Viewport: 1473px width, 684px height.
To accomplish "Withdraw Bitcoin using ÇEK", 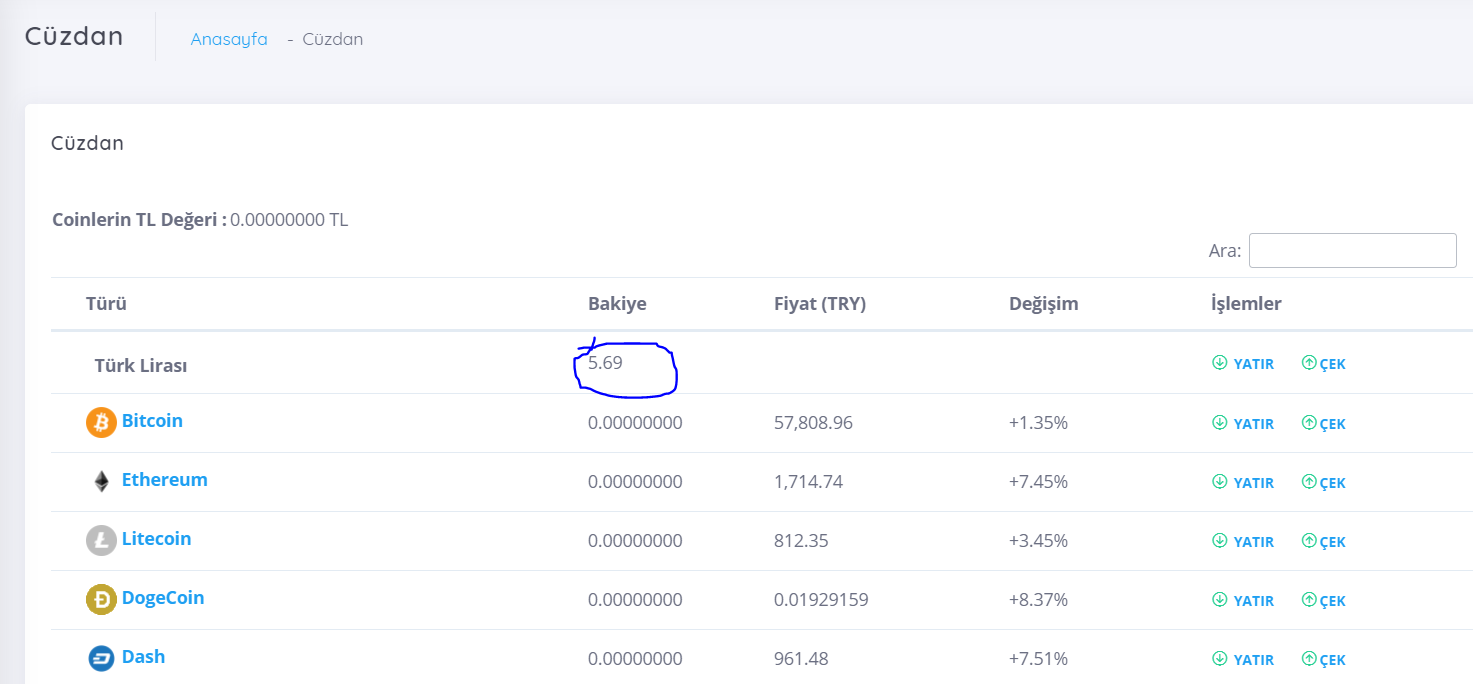I will click(x=1324, y=424).
